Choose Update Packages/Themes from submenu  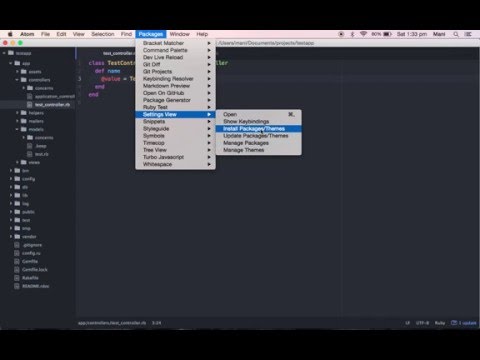tap(259, 136)
